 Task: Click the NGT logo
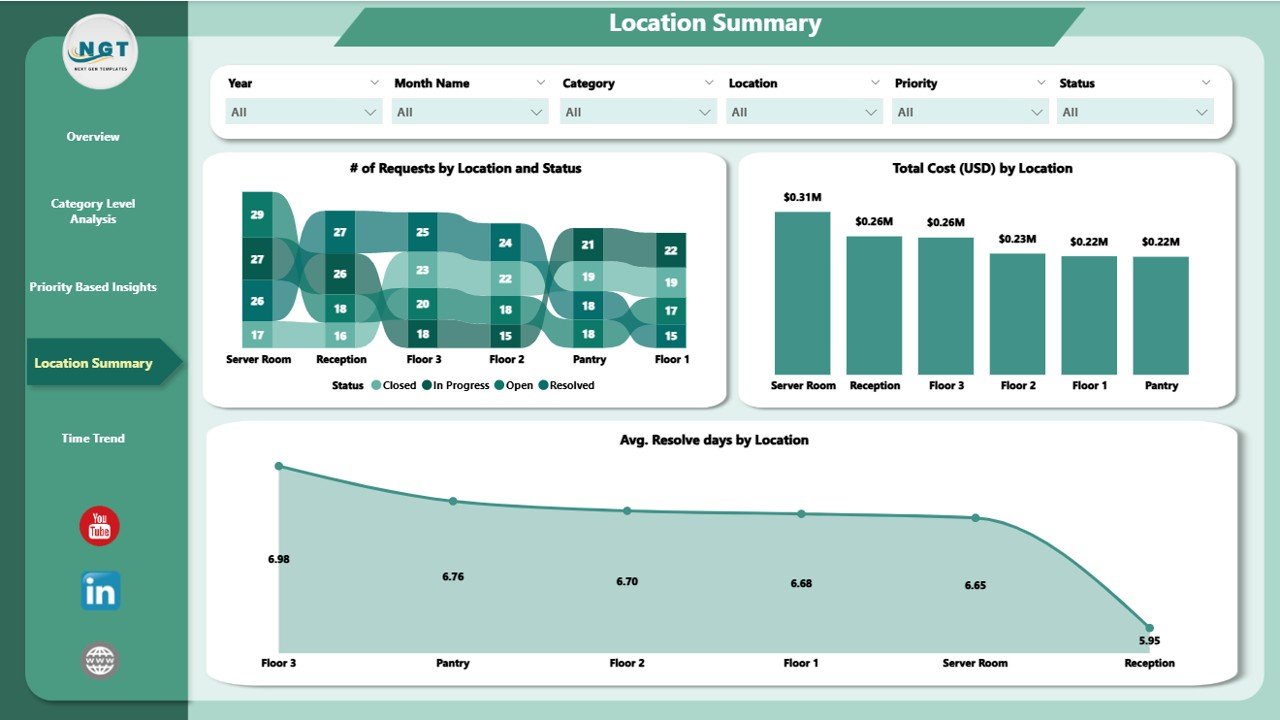point(100,51)
